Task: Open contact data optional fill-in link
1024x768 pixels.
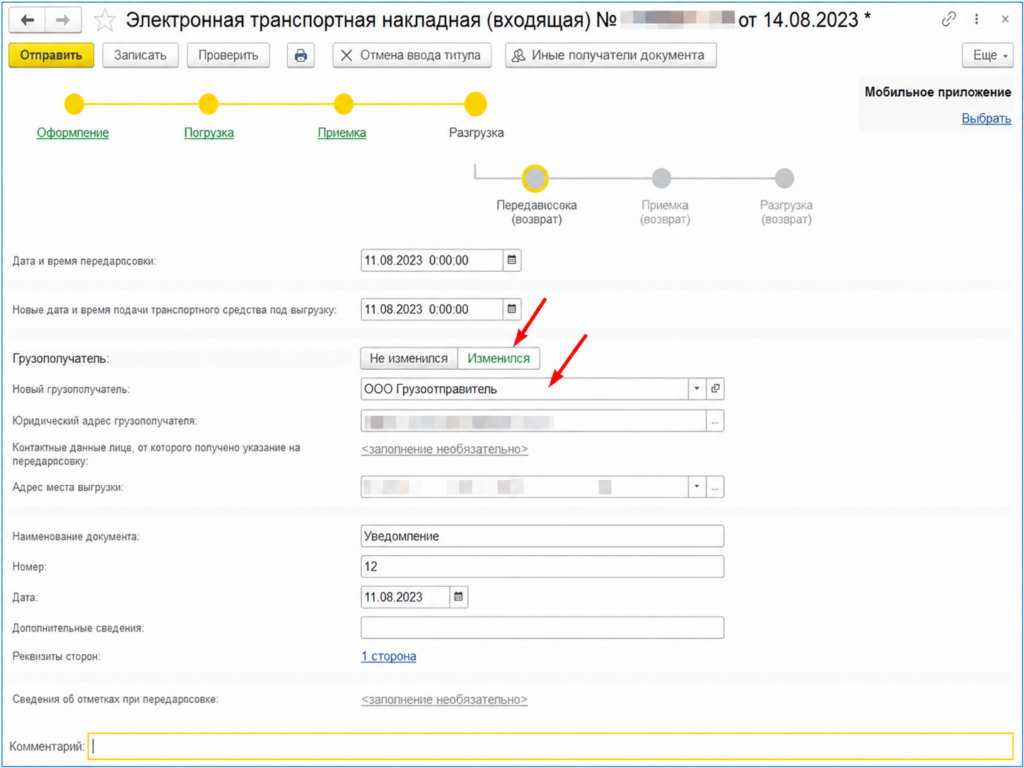Action: [444, 449]
